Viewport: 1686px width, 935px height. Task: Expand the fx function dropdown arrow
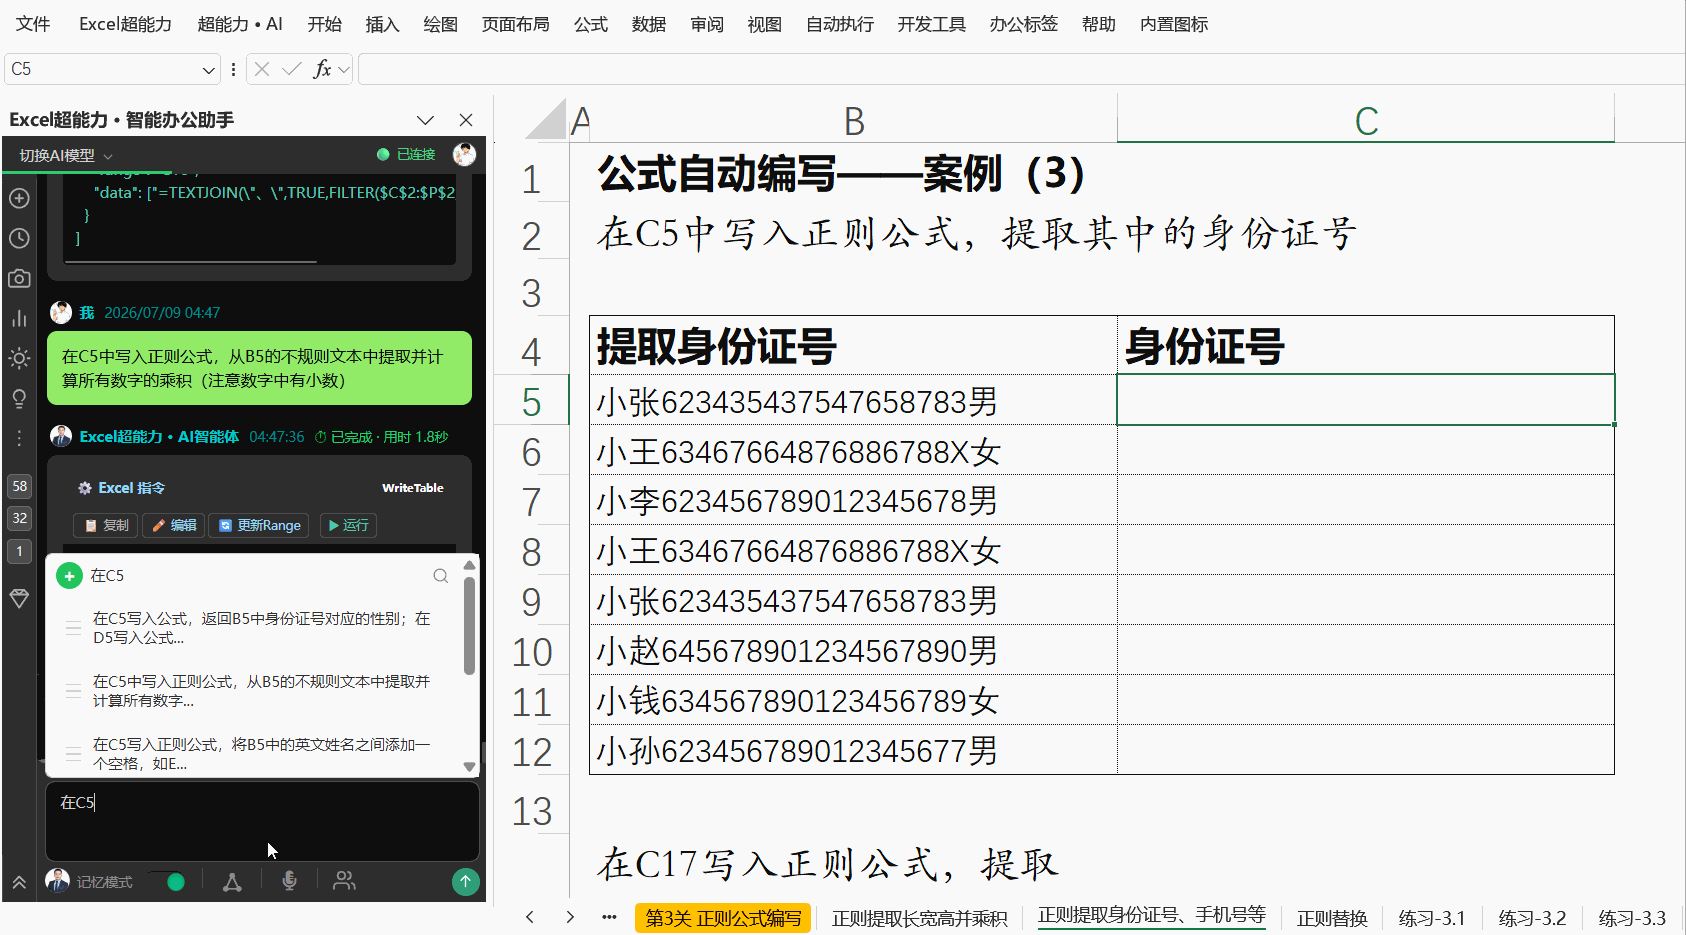344,69
